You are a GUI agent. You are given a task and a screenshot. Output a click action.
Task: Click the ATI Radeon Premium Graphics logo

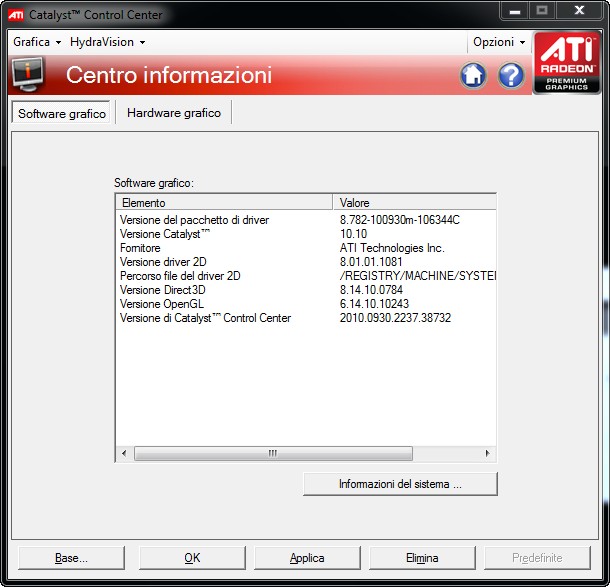click(x=567, y=63)
